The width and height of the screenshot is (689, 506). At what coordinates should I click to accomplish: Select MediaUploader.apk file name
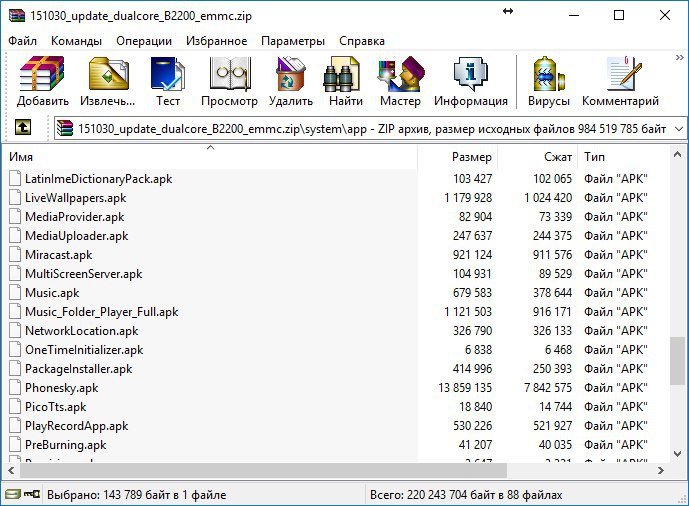[76, 235]
